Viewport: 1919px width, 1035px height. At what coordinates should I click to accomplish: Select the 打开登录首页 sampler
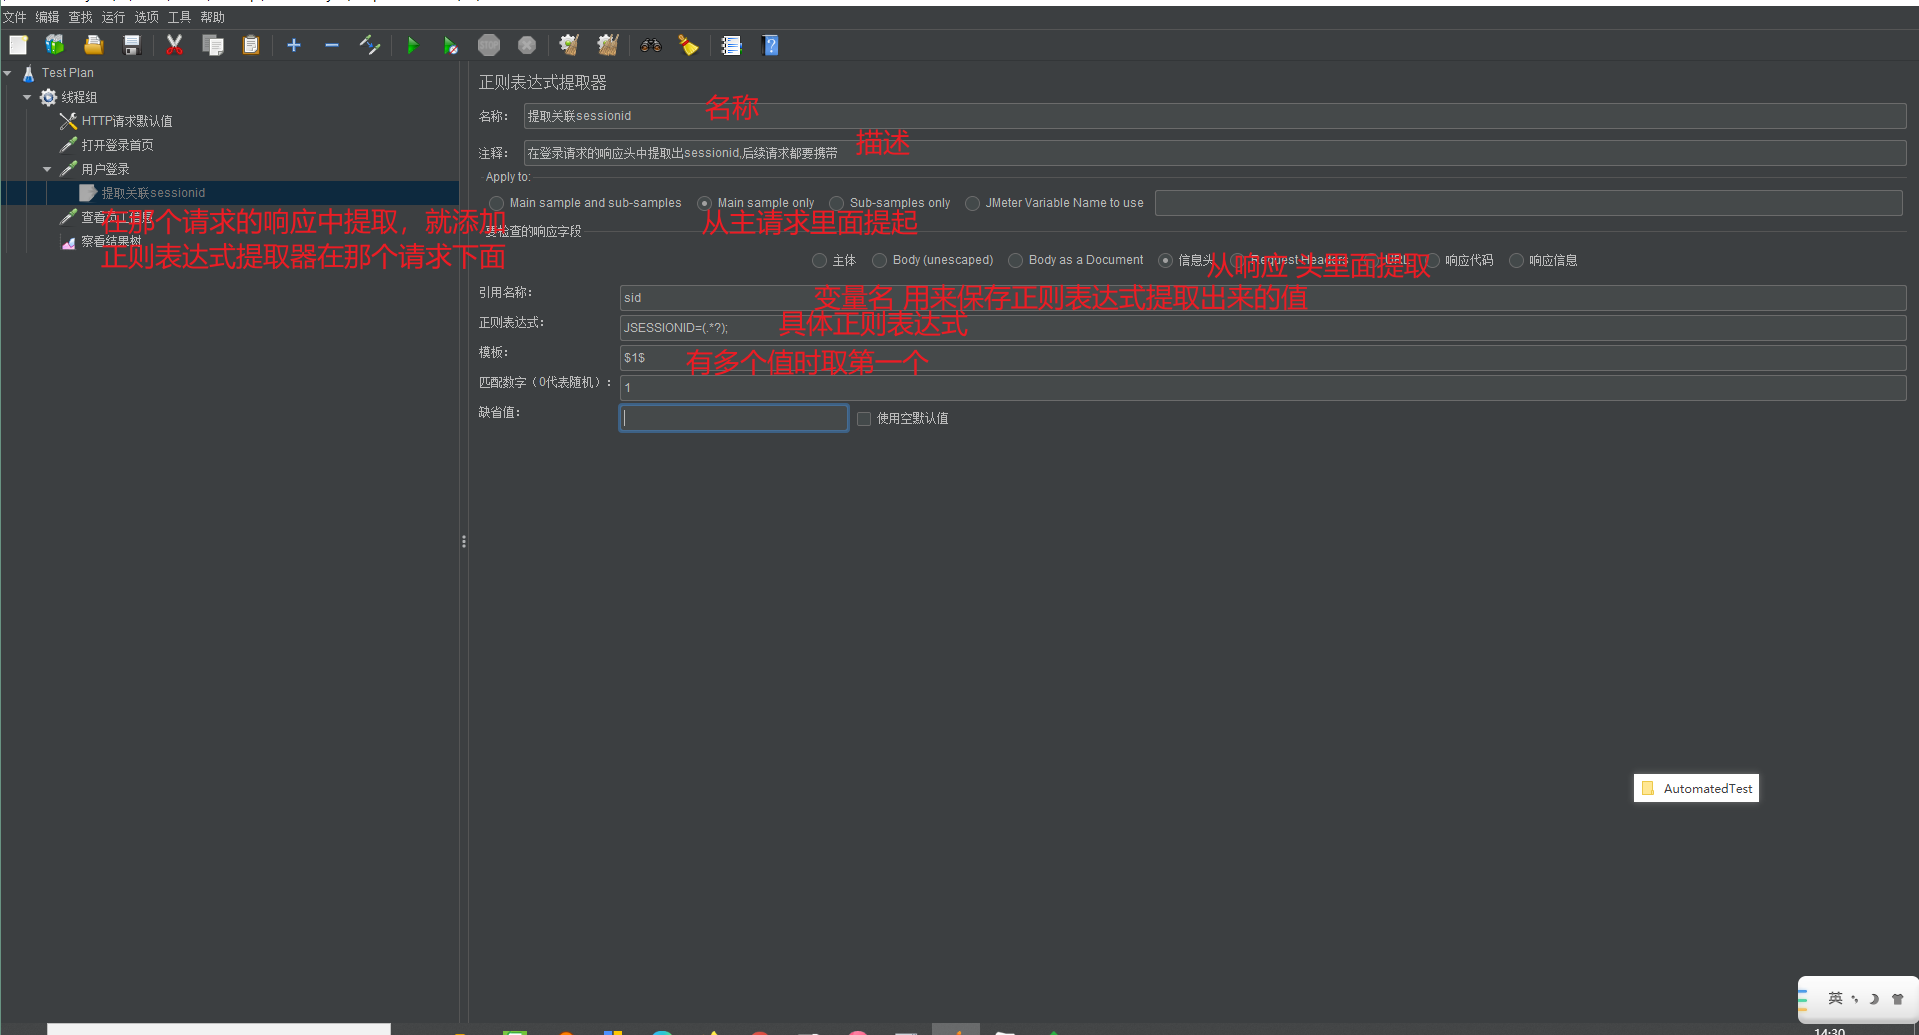coord(117,145)
